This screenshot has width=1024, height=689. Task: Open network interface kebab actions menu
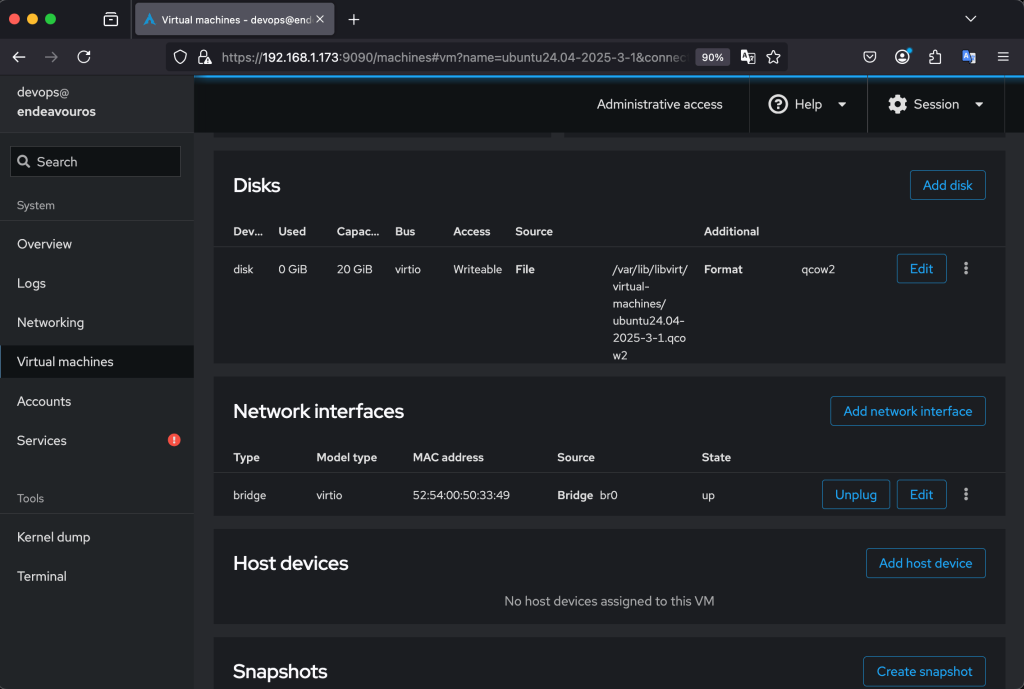tap(965, 494)
